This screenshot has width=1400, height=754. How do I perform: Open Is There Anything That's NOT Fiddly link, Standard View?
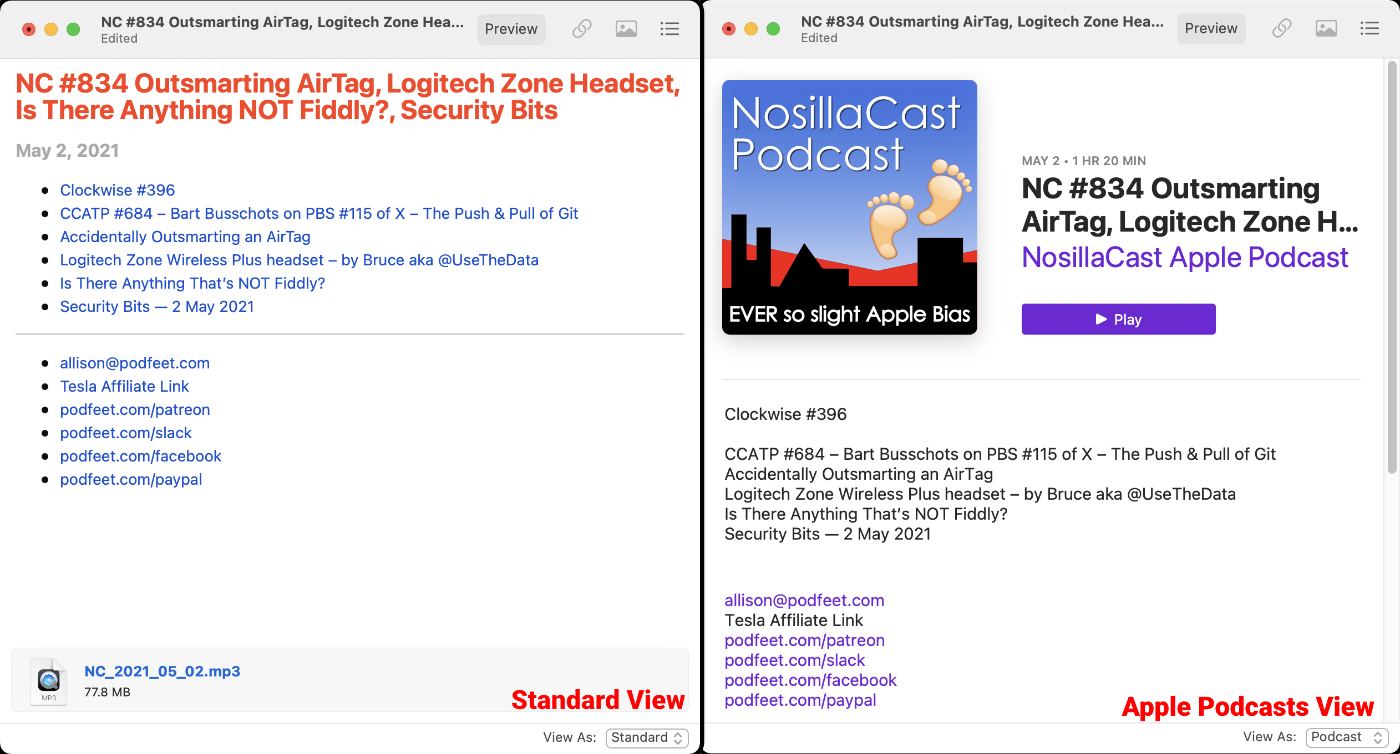[192, 283]
